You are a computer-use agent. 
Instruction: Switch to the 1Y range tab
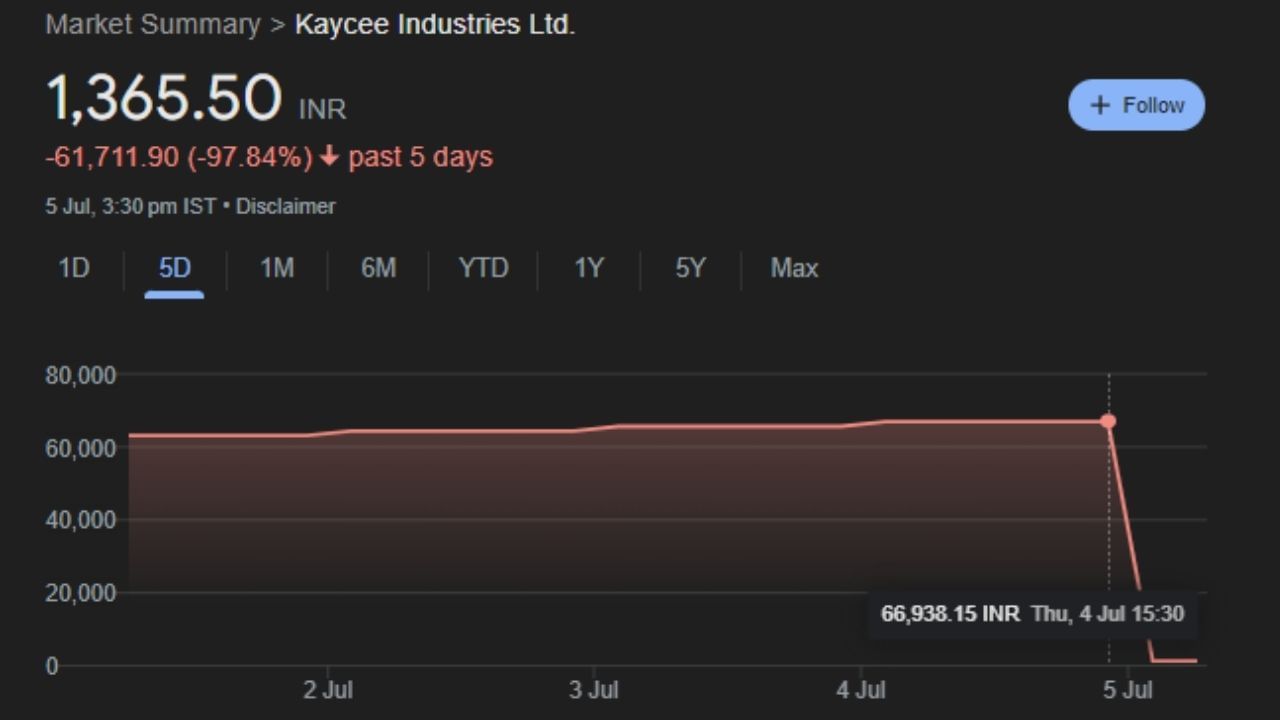[x=589, y=268]
